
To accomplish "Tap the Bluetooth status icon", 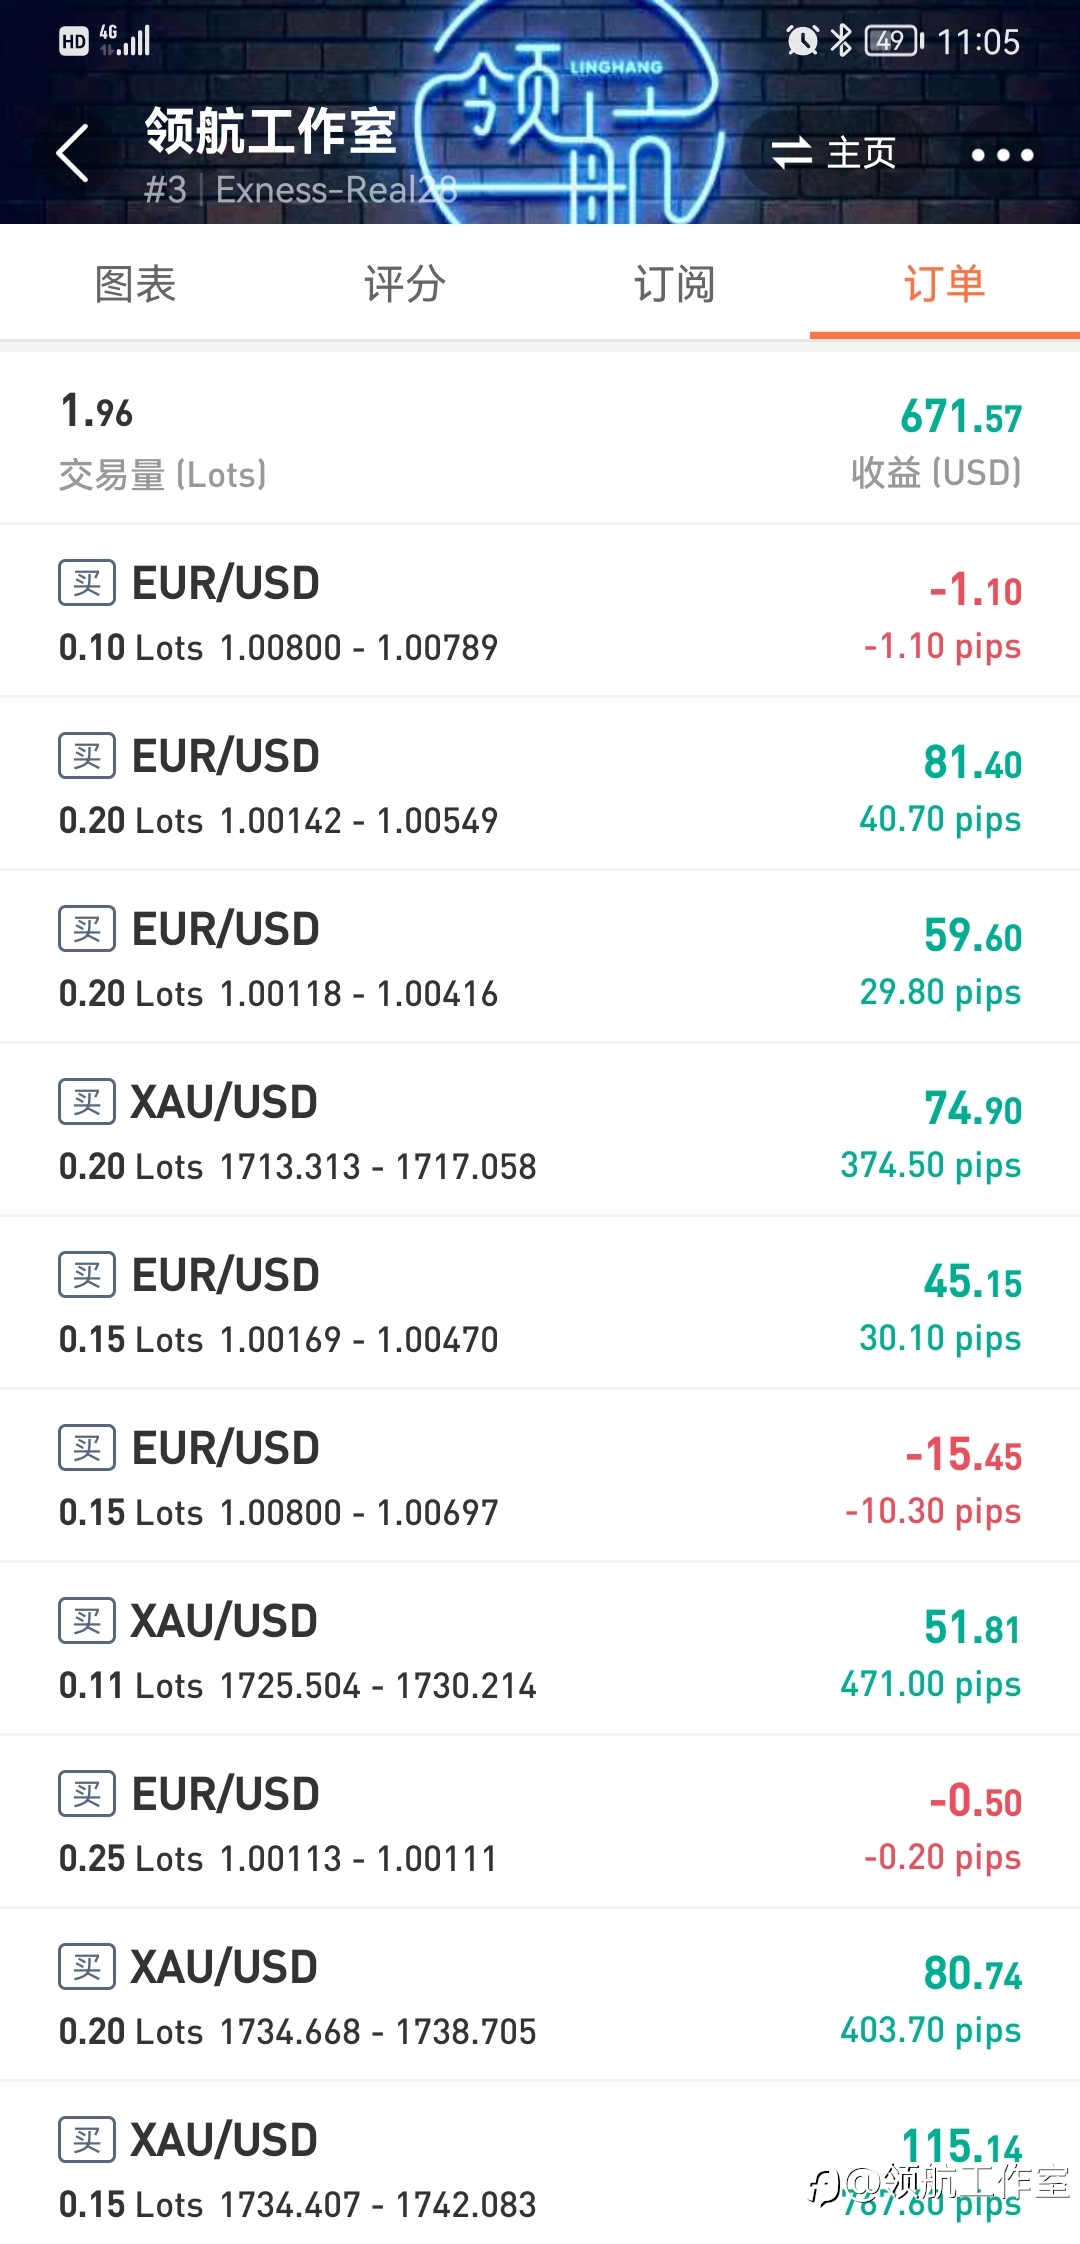I will tap(842, 41).
